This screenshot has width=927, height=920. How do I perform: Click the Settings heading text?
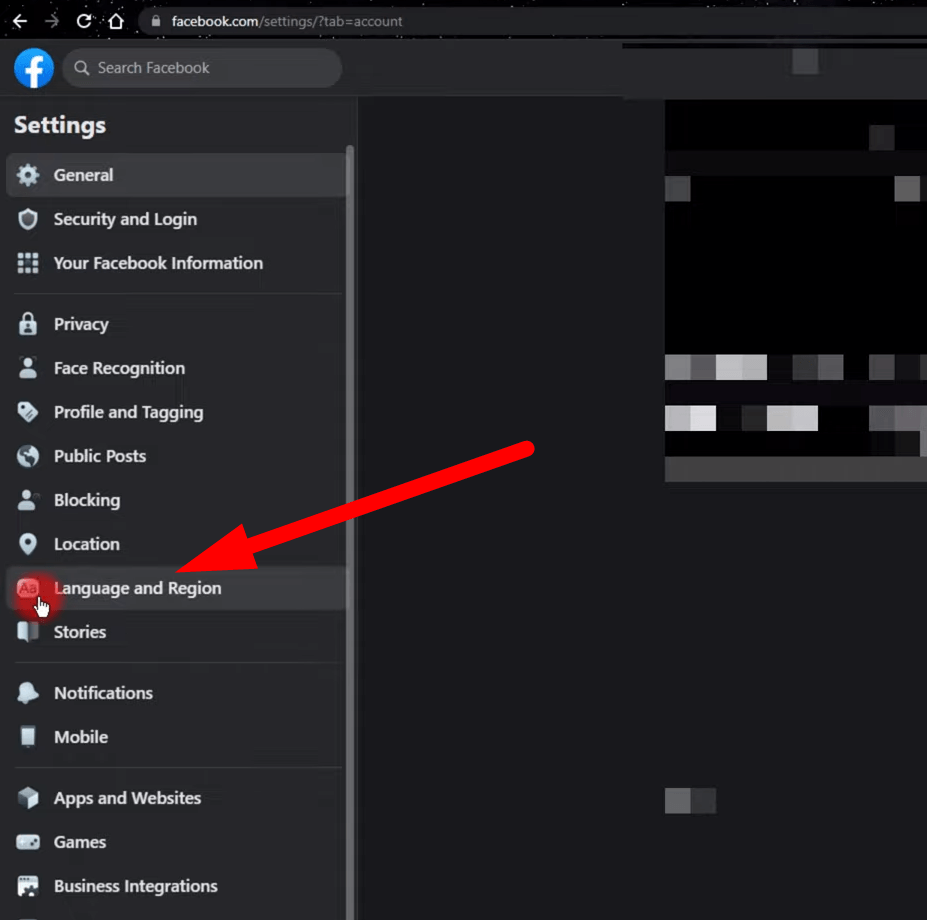tap(60, 125)
